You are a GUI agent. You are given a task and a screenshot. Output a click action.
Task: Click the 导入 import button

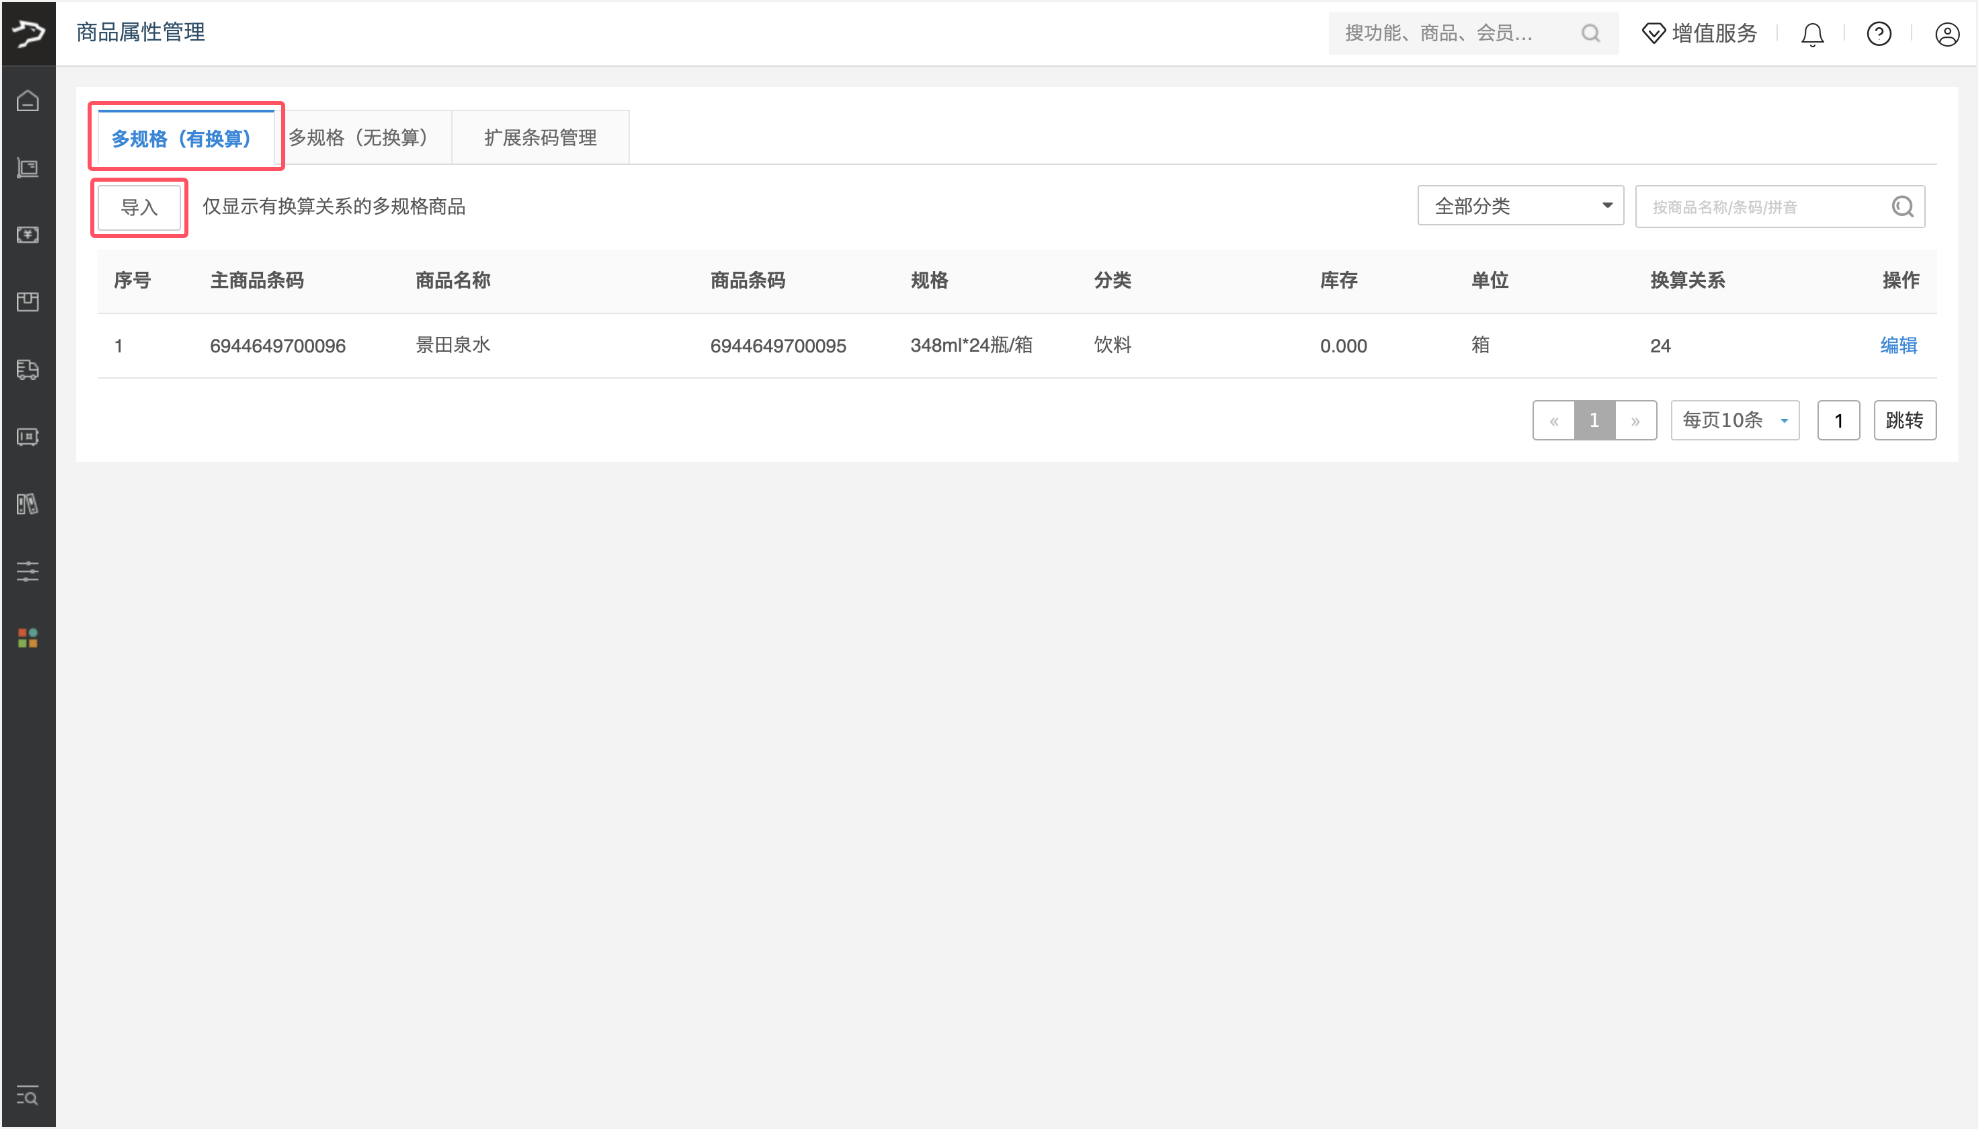[x=138, y=207]
